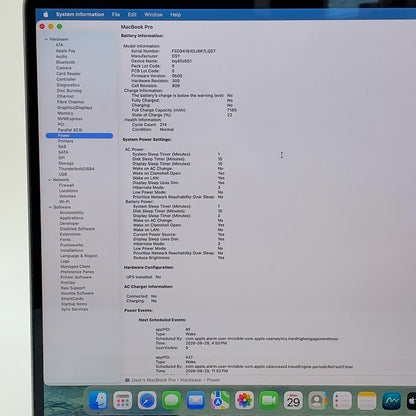Screen dimensions: 416x416
Task: Launch Safari from the Dock
Action: coord(147,400)
